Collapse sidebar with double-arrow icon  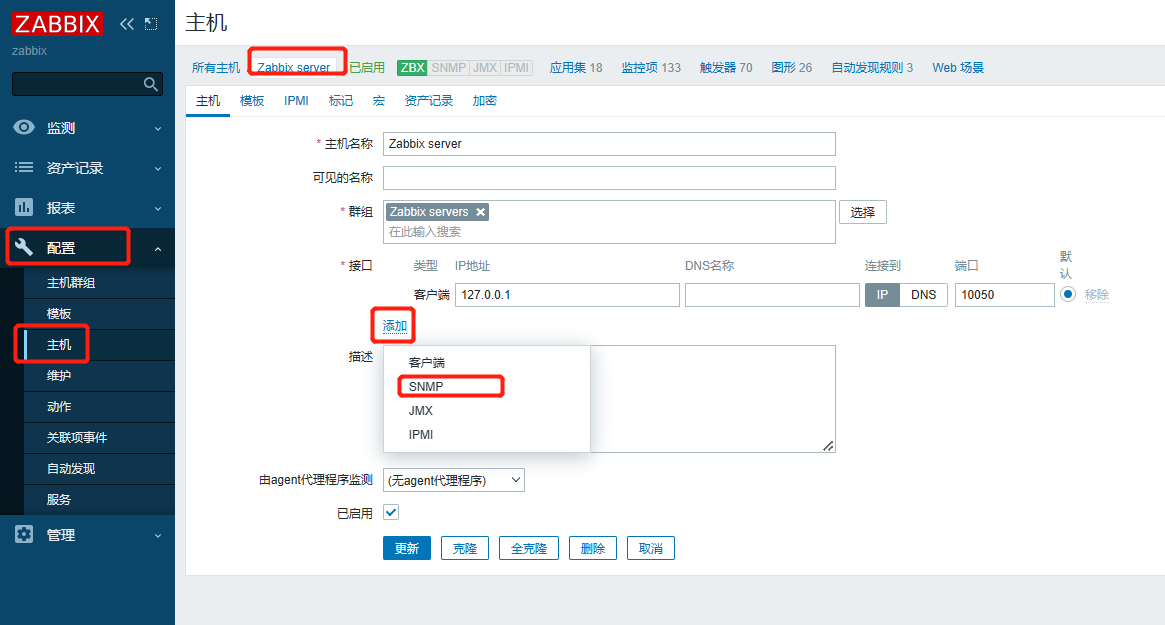(x=126, y=24)
